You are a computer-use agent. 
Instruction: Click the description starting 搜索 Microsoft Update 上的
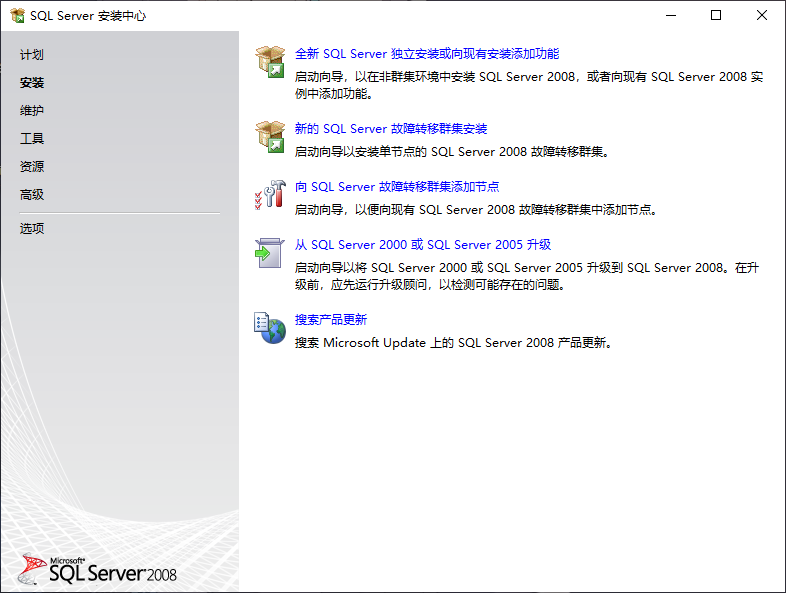(x=453, y=343)
